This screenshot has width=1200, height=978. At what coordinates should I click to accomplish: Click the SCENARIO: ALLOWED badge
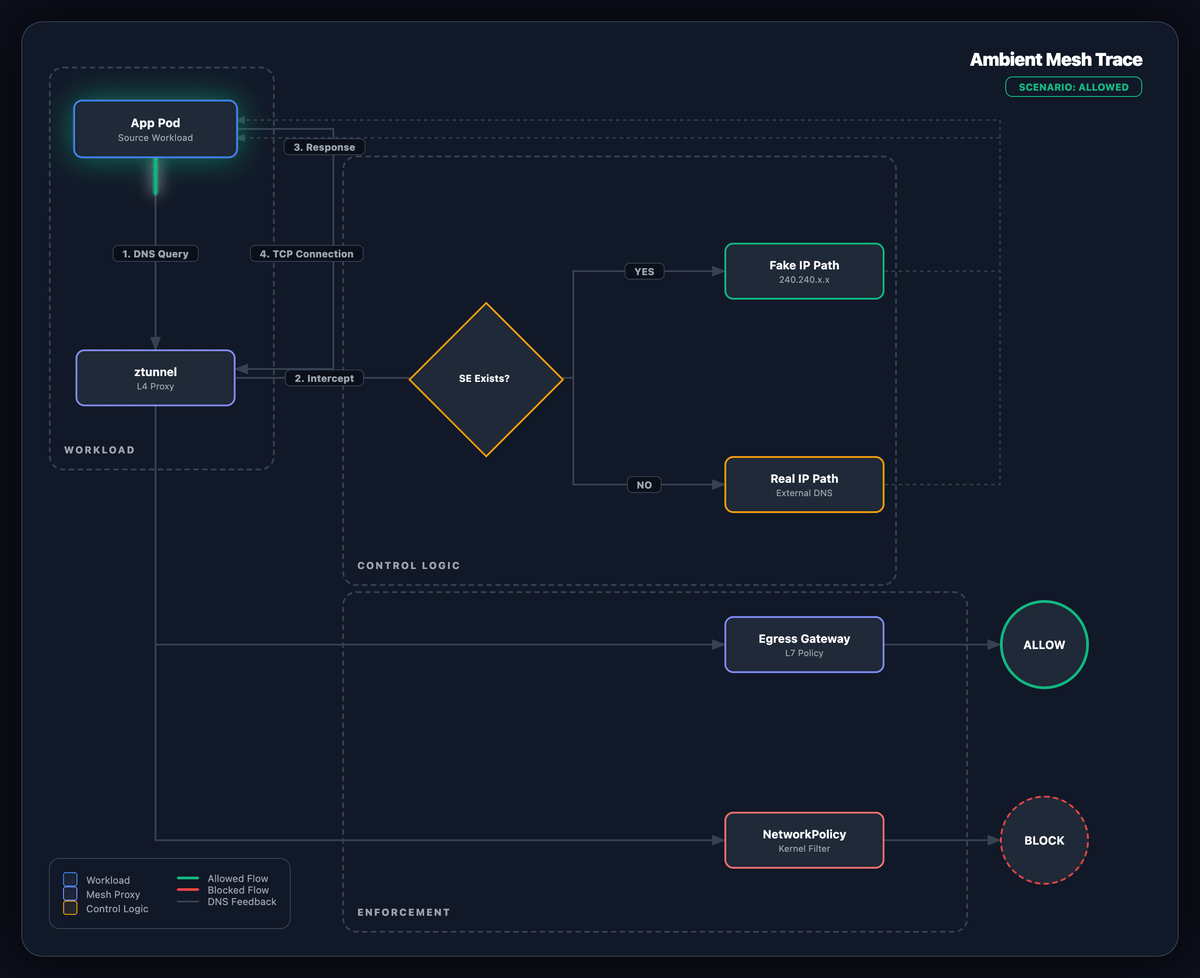(1073, 87)
